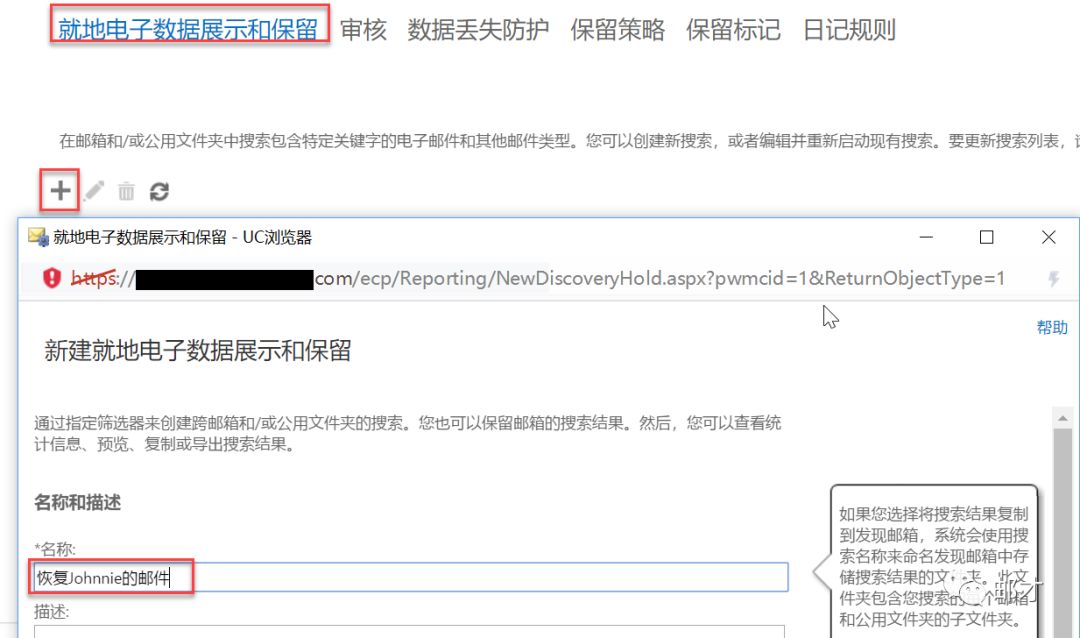Click the trash delete icon

(126, 191)
